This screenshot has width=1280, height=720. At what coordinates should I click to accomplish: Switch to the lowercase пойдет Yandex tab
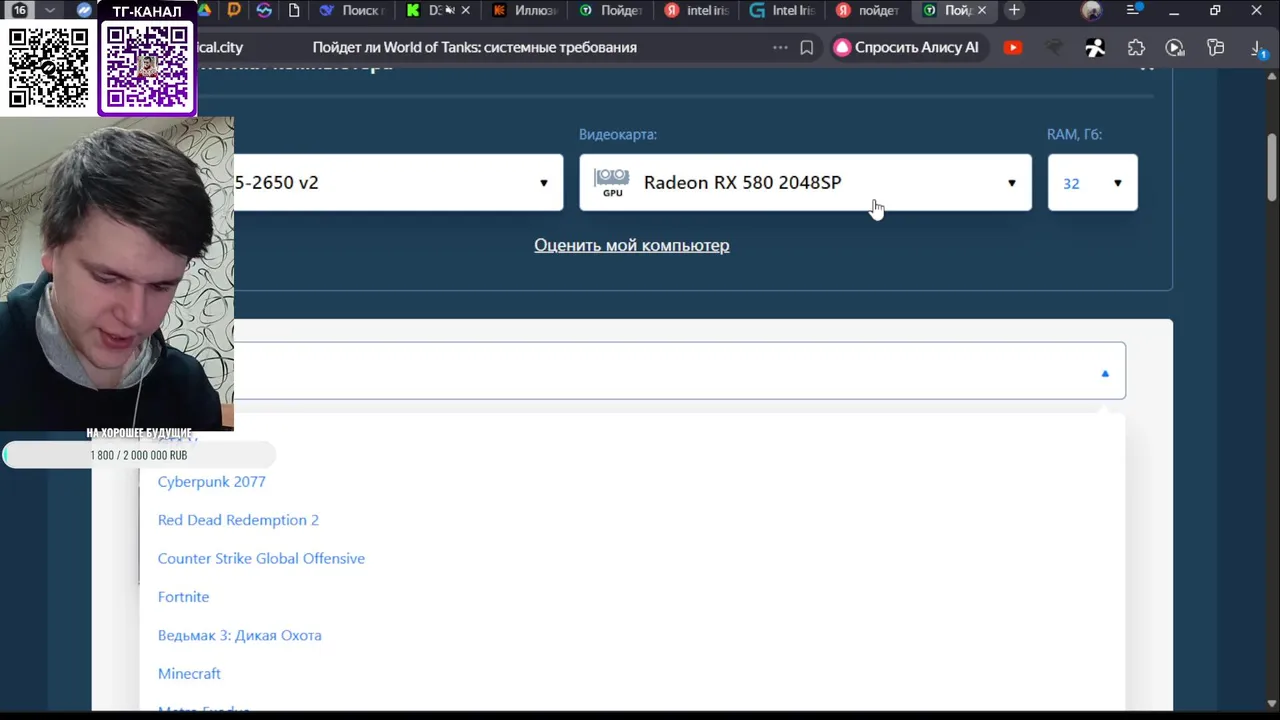[870, 10]
